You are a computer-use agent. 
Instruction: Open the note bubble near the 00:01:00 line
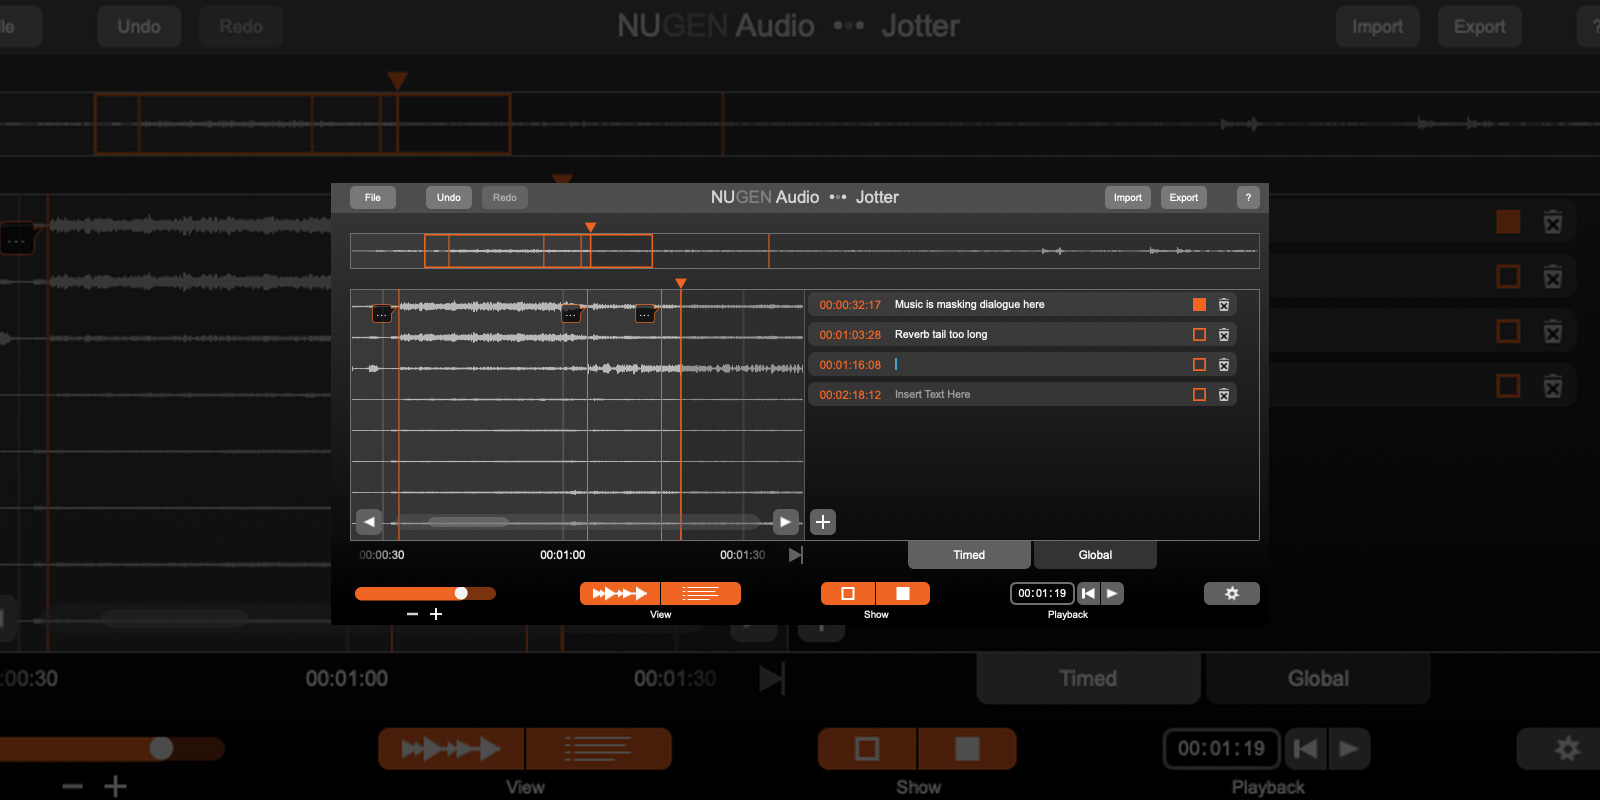571,314
